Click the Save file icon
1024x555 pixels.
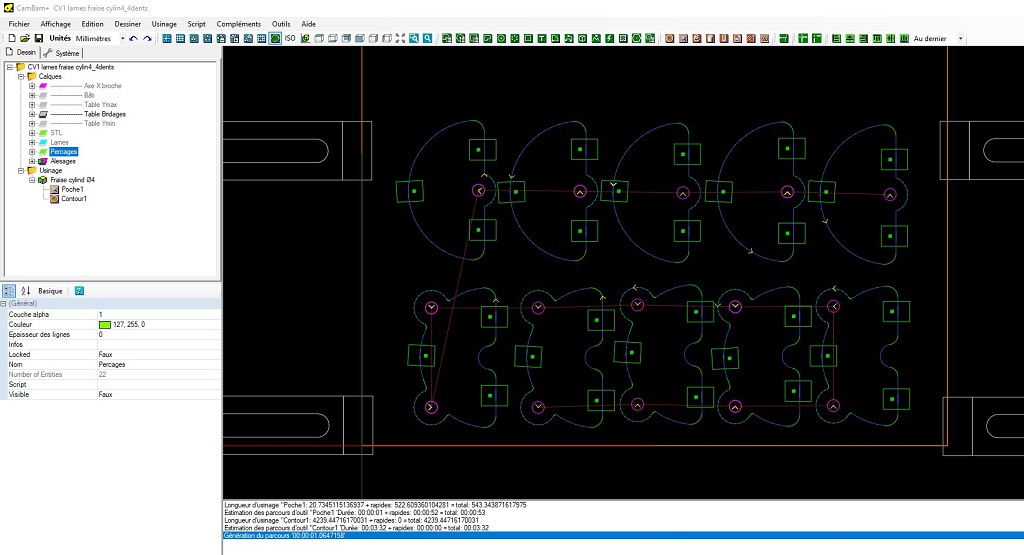coord(39,38)
